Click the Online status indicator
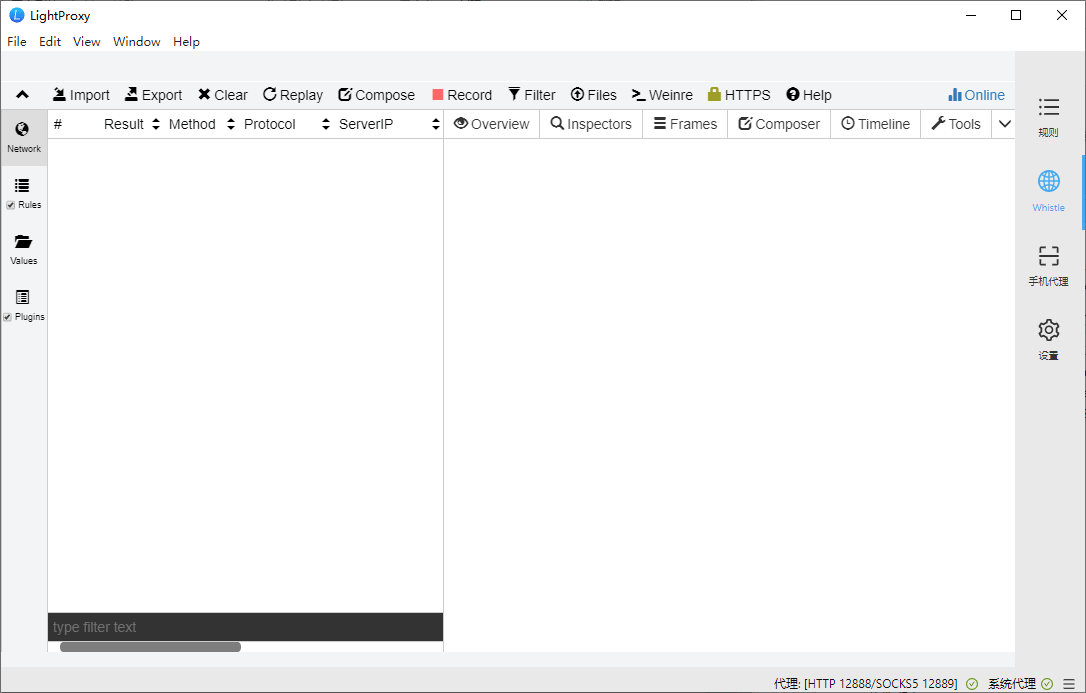The image size is (1086, 693). click(977, 95)
